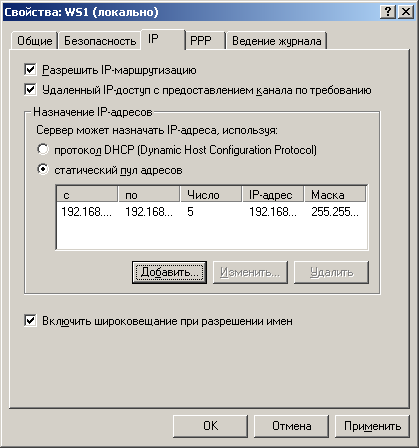Open the Безопасность tab

(100, 41)
